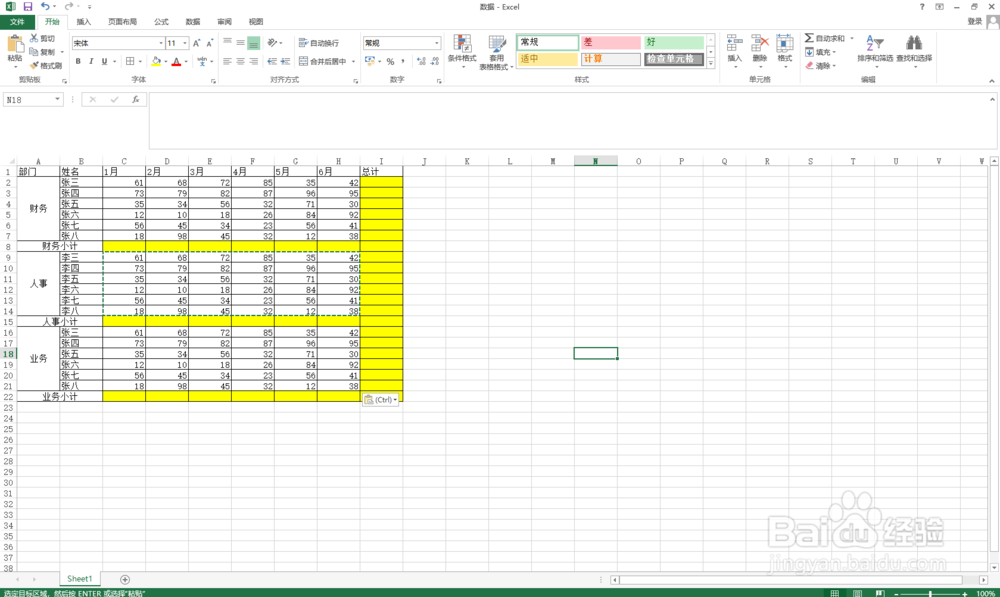Toggle Underline formatting

104,61
